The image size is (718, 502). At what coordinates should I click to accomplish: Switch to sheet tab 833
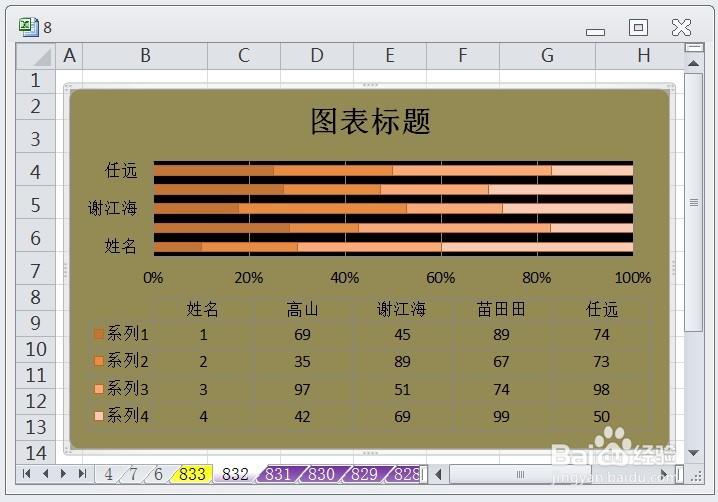coord(192,474)
